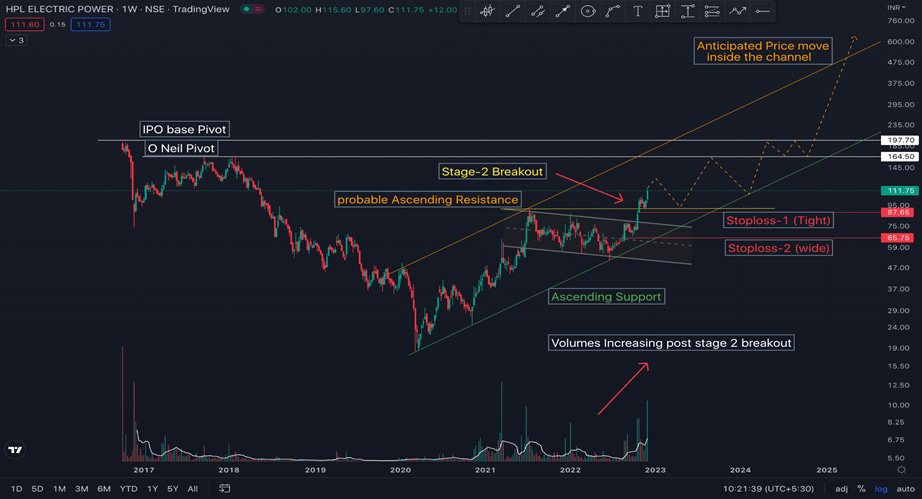Click the blue buy price 111.75 button
Viewport: 922px width, 499px height.
tap(91, 25)
